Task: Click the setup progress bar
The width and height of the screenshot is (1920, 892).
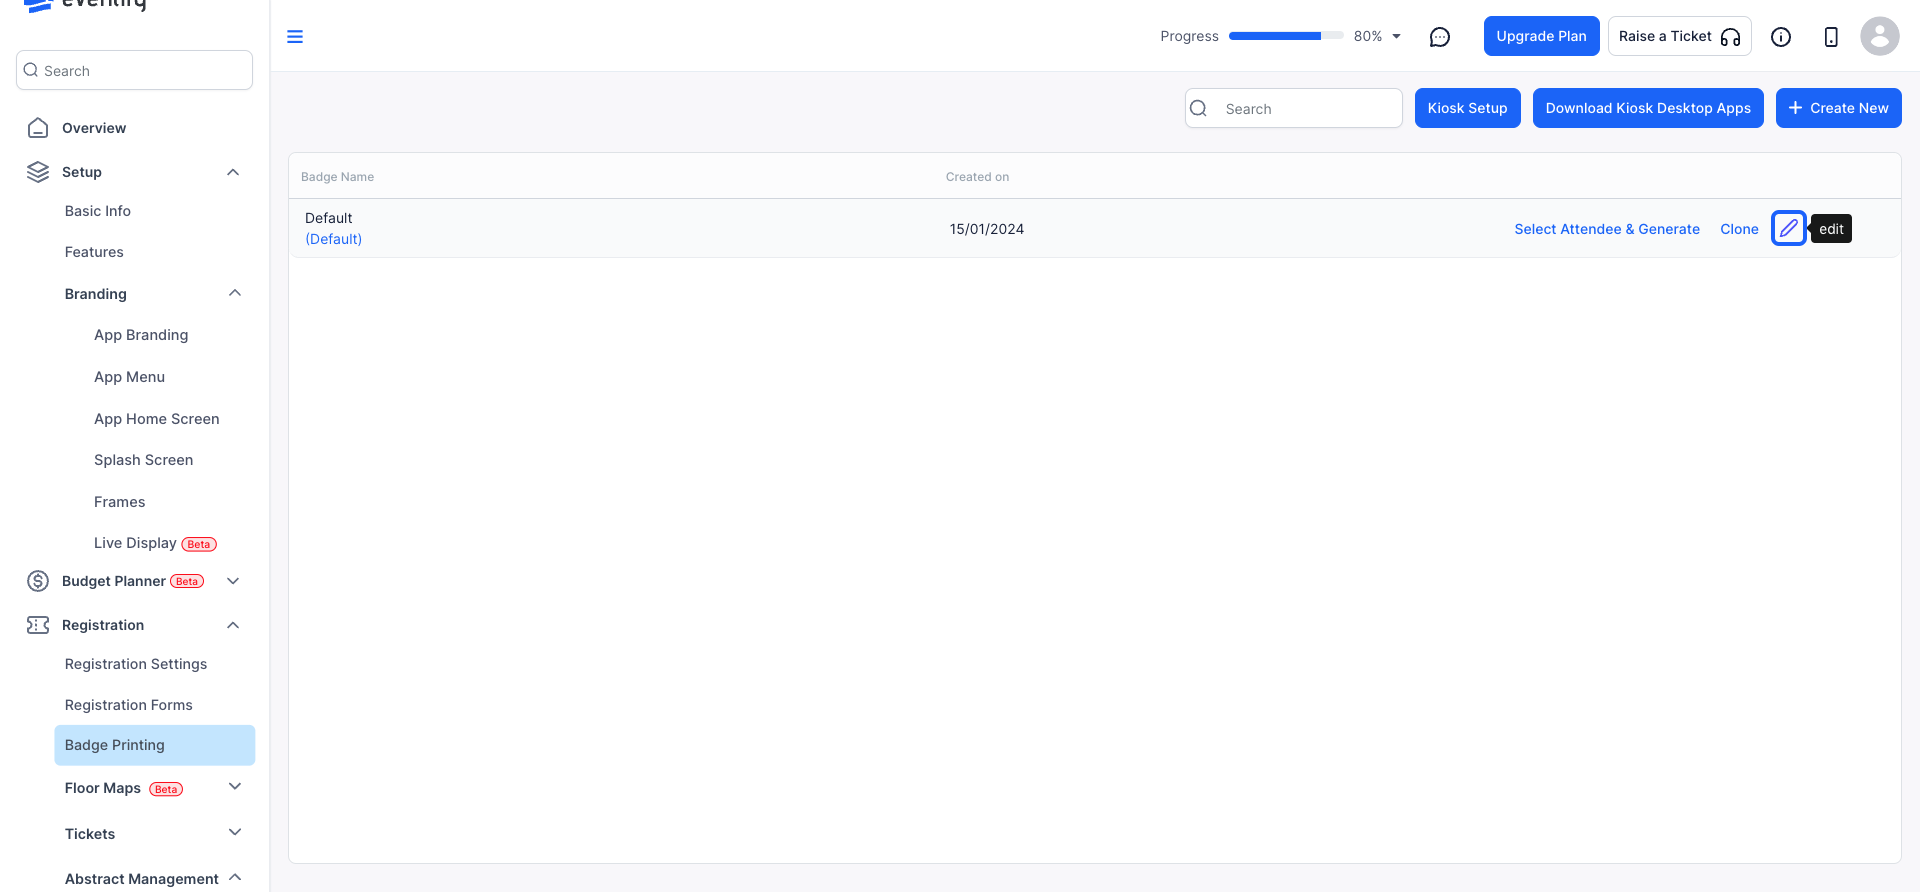Action: pos(1286,36)
